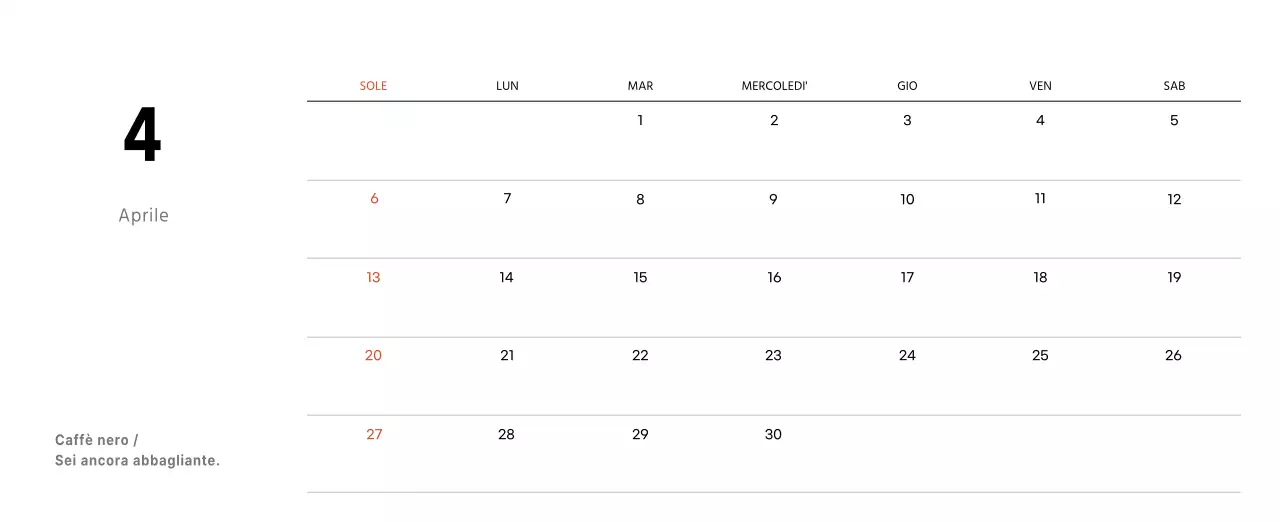Select date 19 in the calendar
Image resolution: width=1280 pixels, height=522 pixels.
(1174, 278)
